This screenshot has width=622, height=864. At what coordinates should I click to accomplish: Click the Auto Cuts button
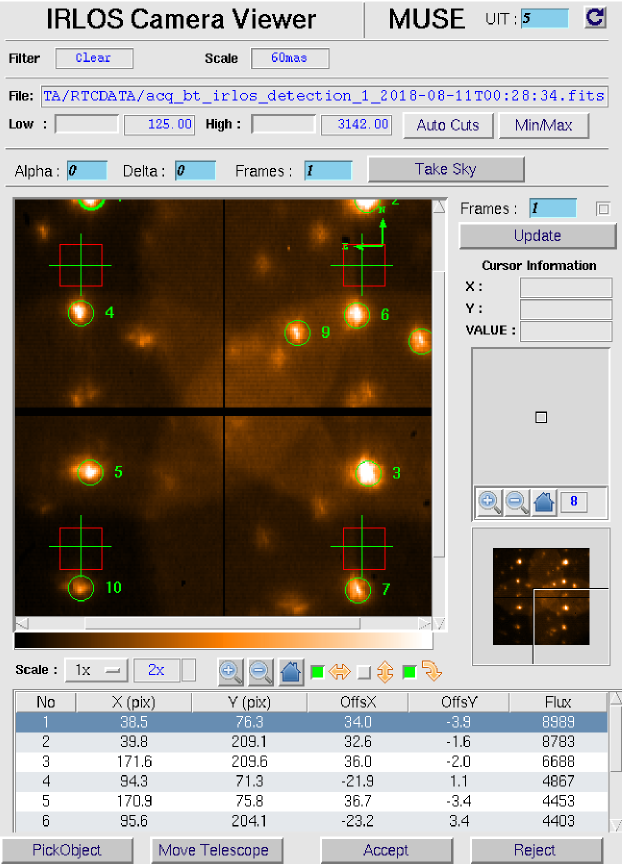point(447,125)
